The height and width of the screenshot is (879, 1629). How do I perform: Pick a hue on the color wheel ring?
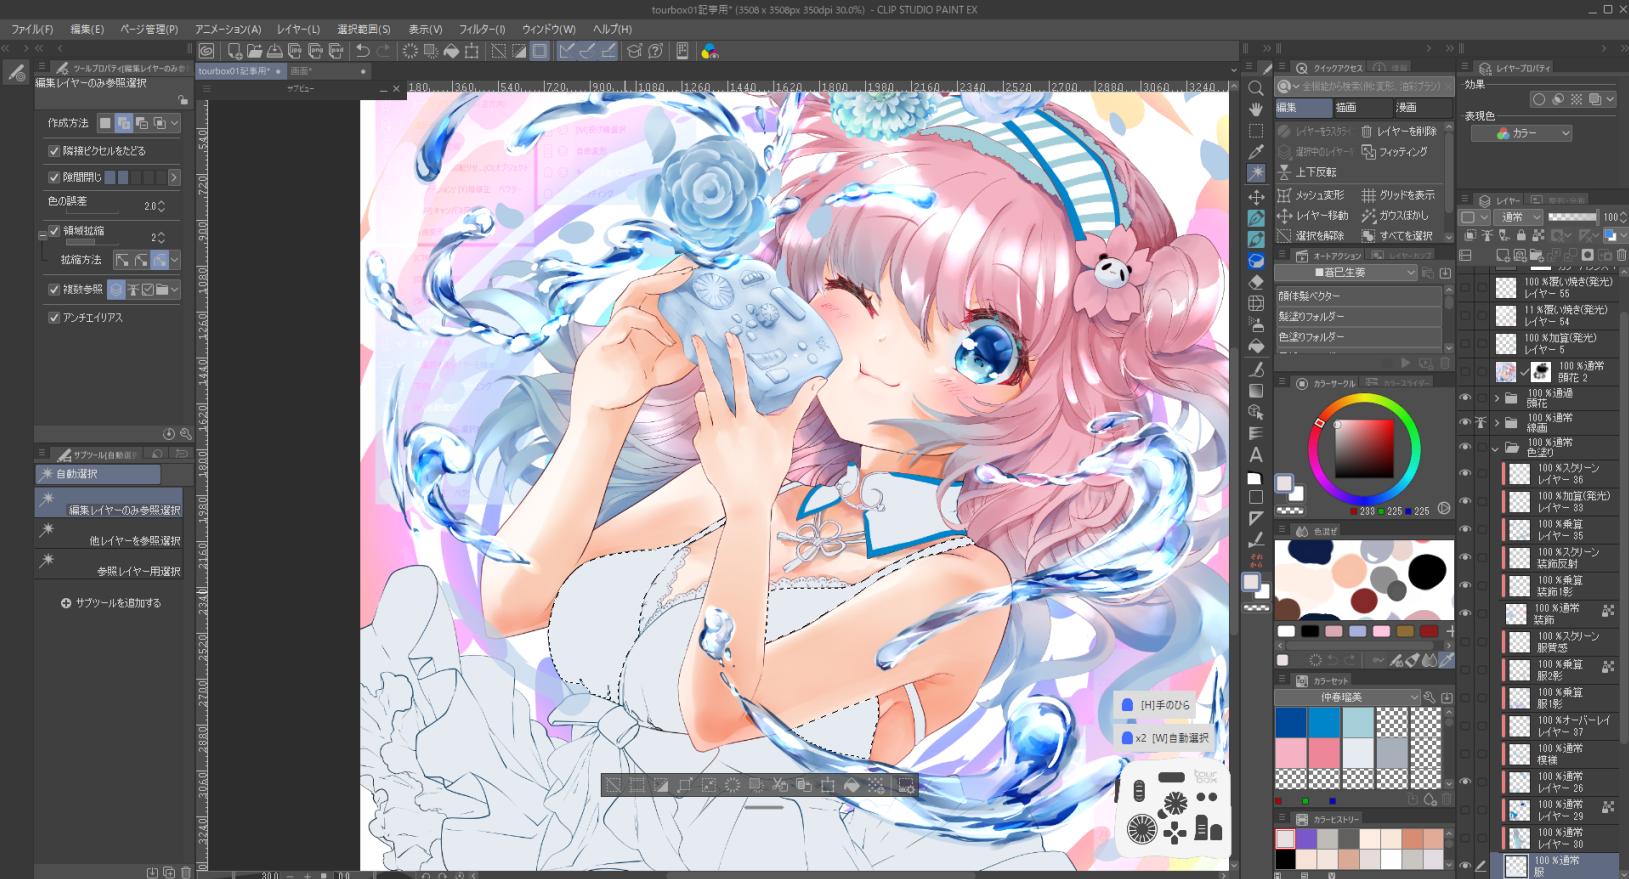point(1364,400)
